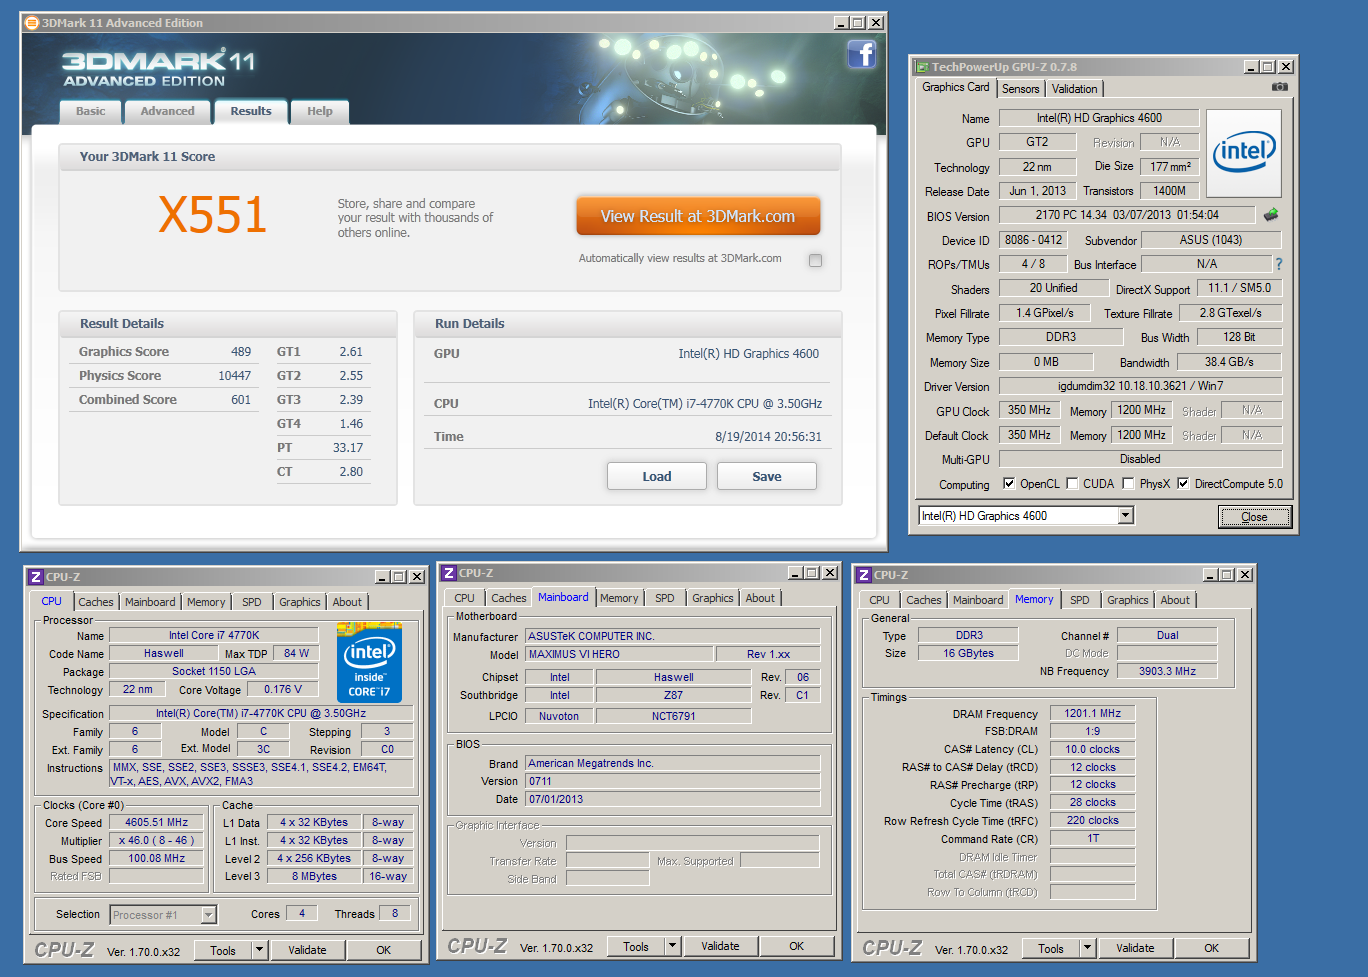
Task: Toggle the DirectCompute 5.0 checkbox
Action: pos(1183,483)
